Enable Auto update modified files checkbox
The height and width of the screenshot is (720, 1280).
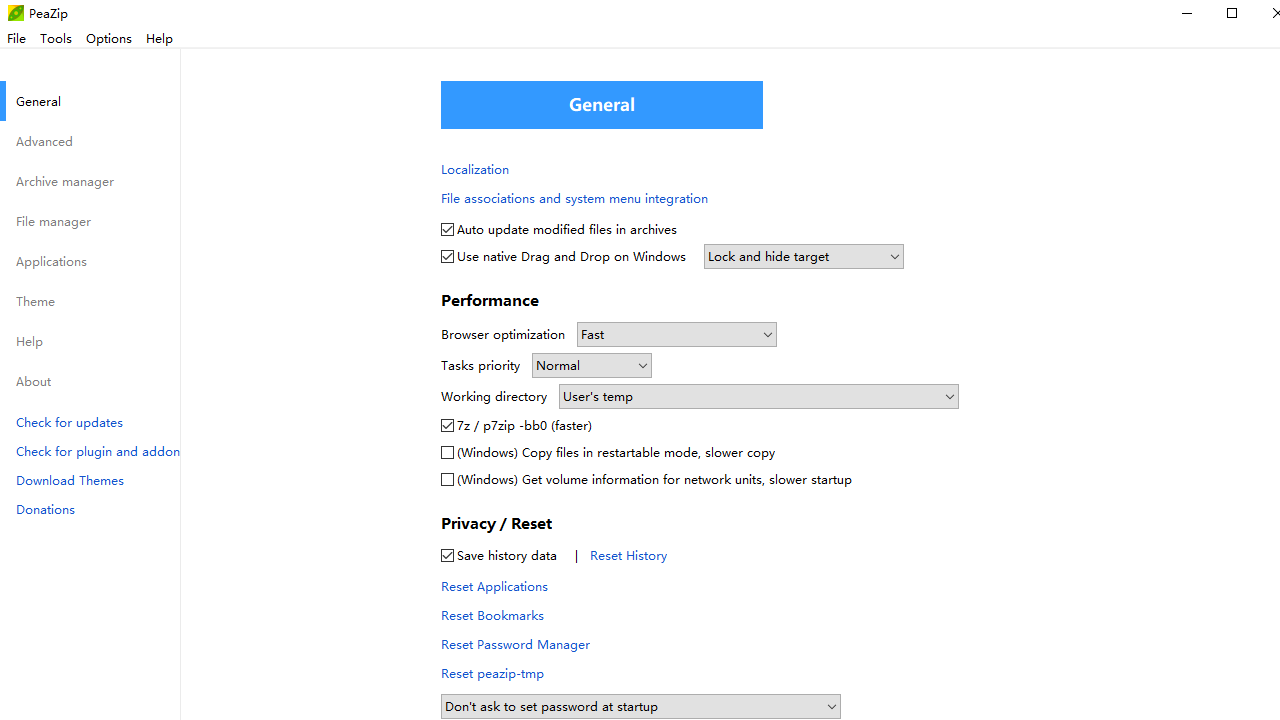coord(448,230)
